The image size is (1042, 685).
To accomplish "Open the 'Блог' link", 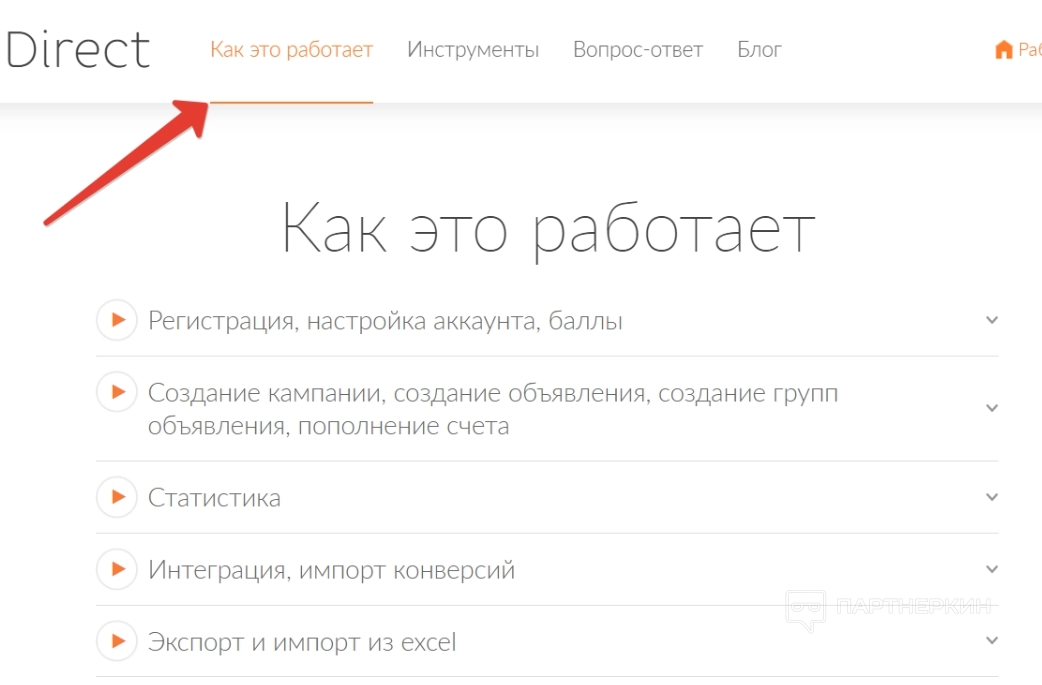I will (x=760, y=50).
